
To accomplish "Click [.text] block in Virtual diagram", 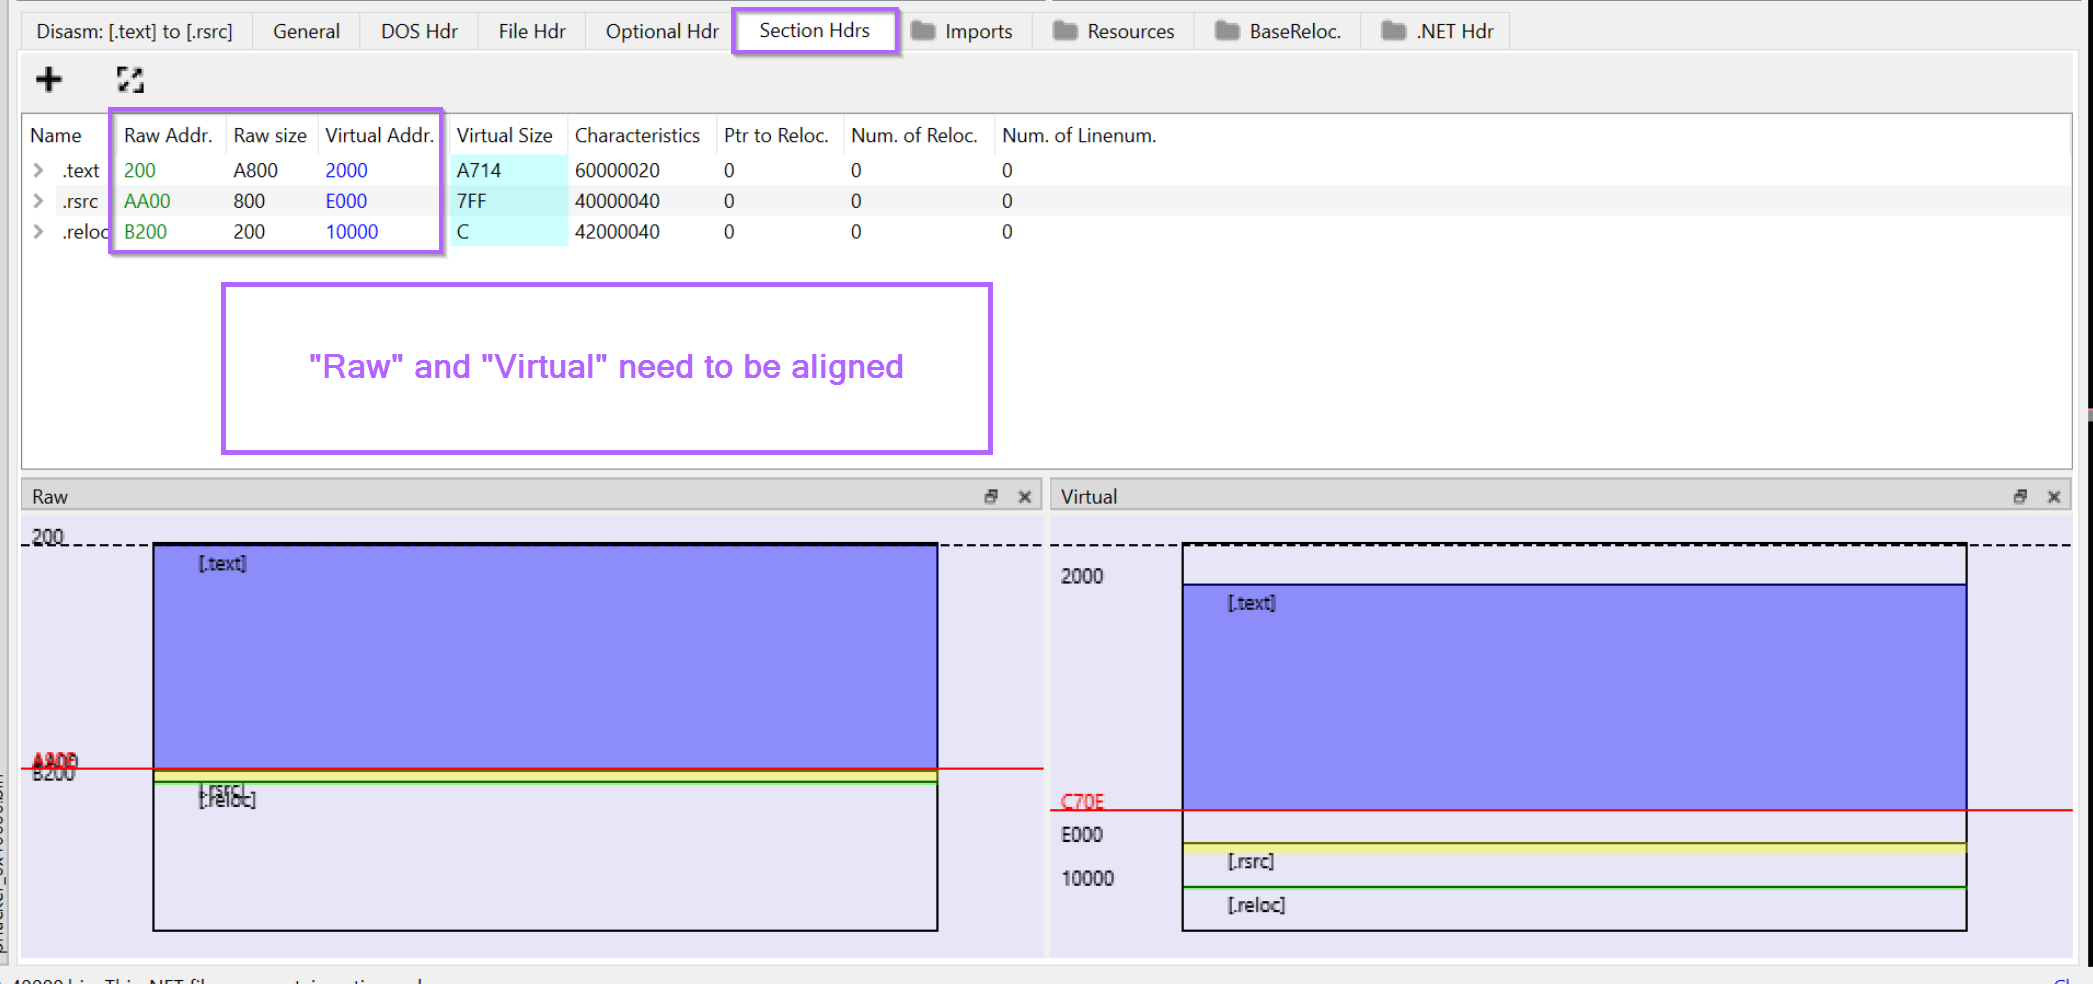I will (x=1574, y=697).
